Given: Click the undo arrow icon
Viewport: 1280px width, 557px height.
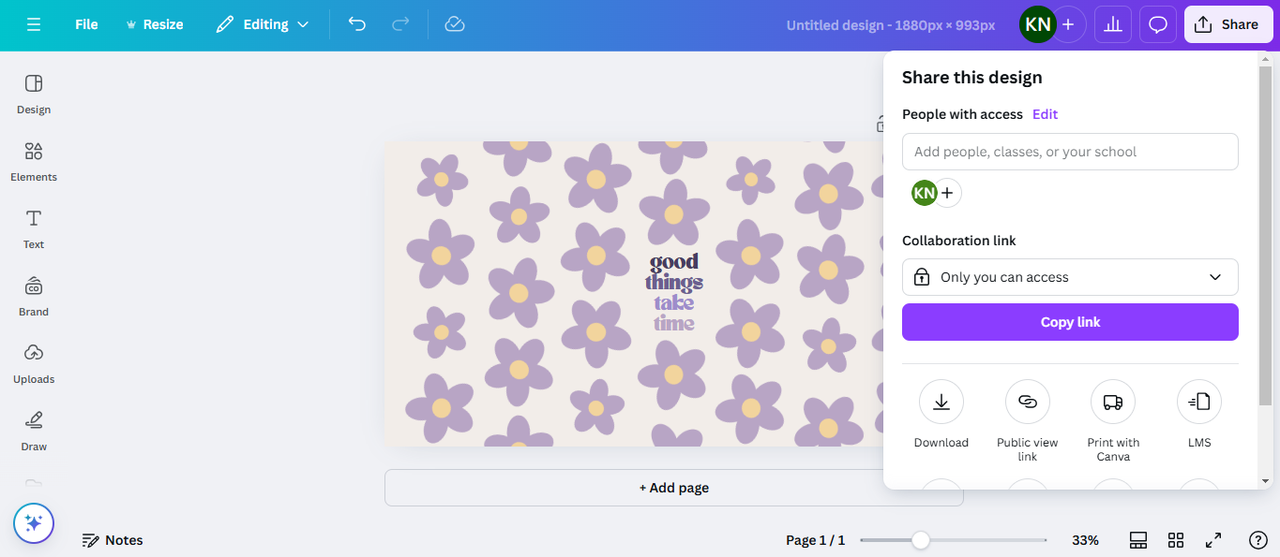Looking at the screenshot, I should [x=357, y=24].
